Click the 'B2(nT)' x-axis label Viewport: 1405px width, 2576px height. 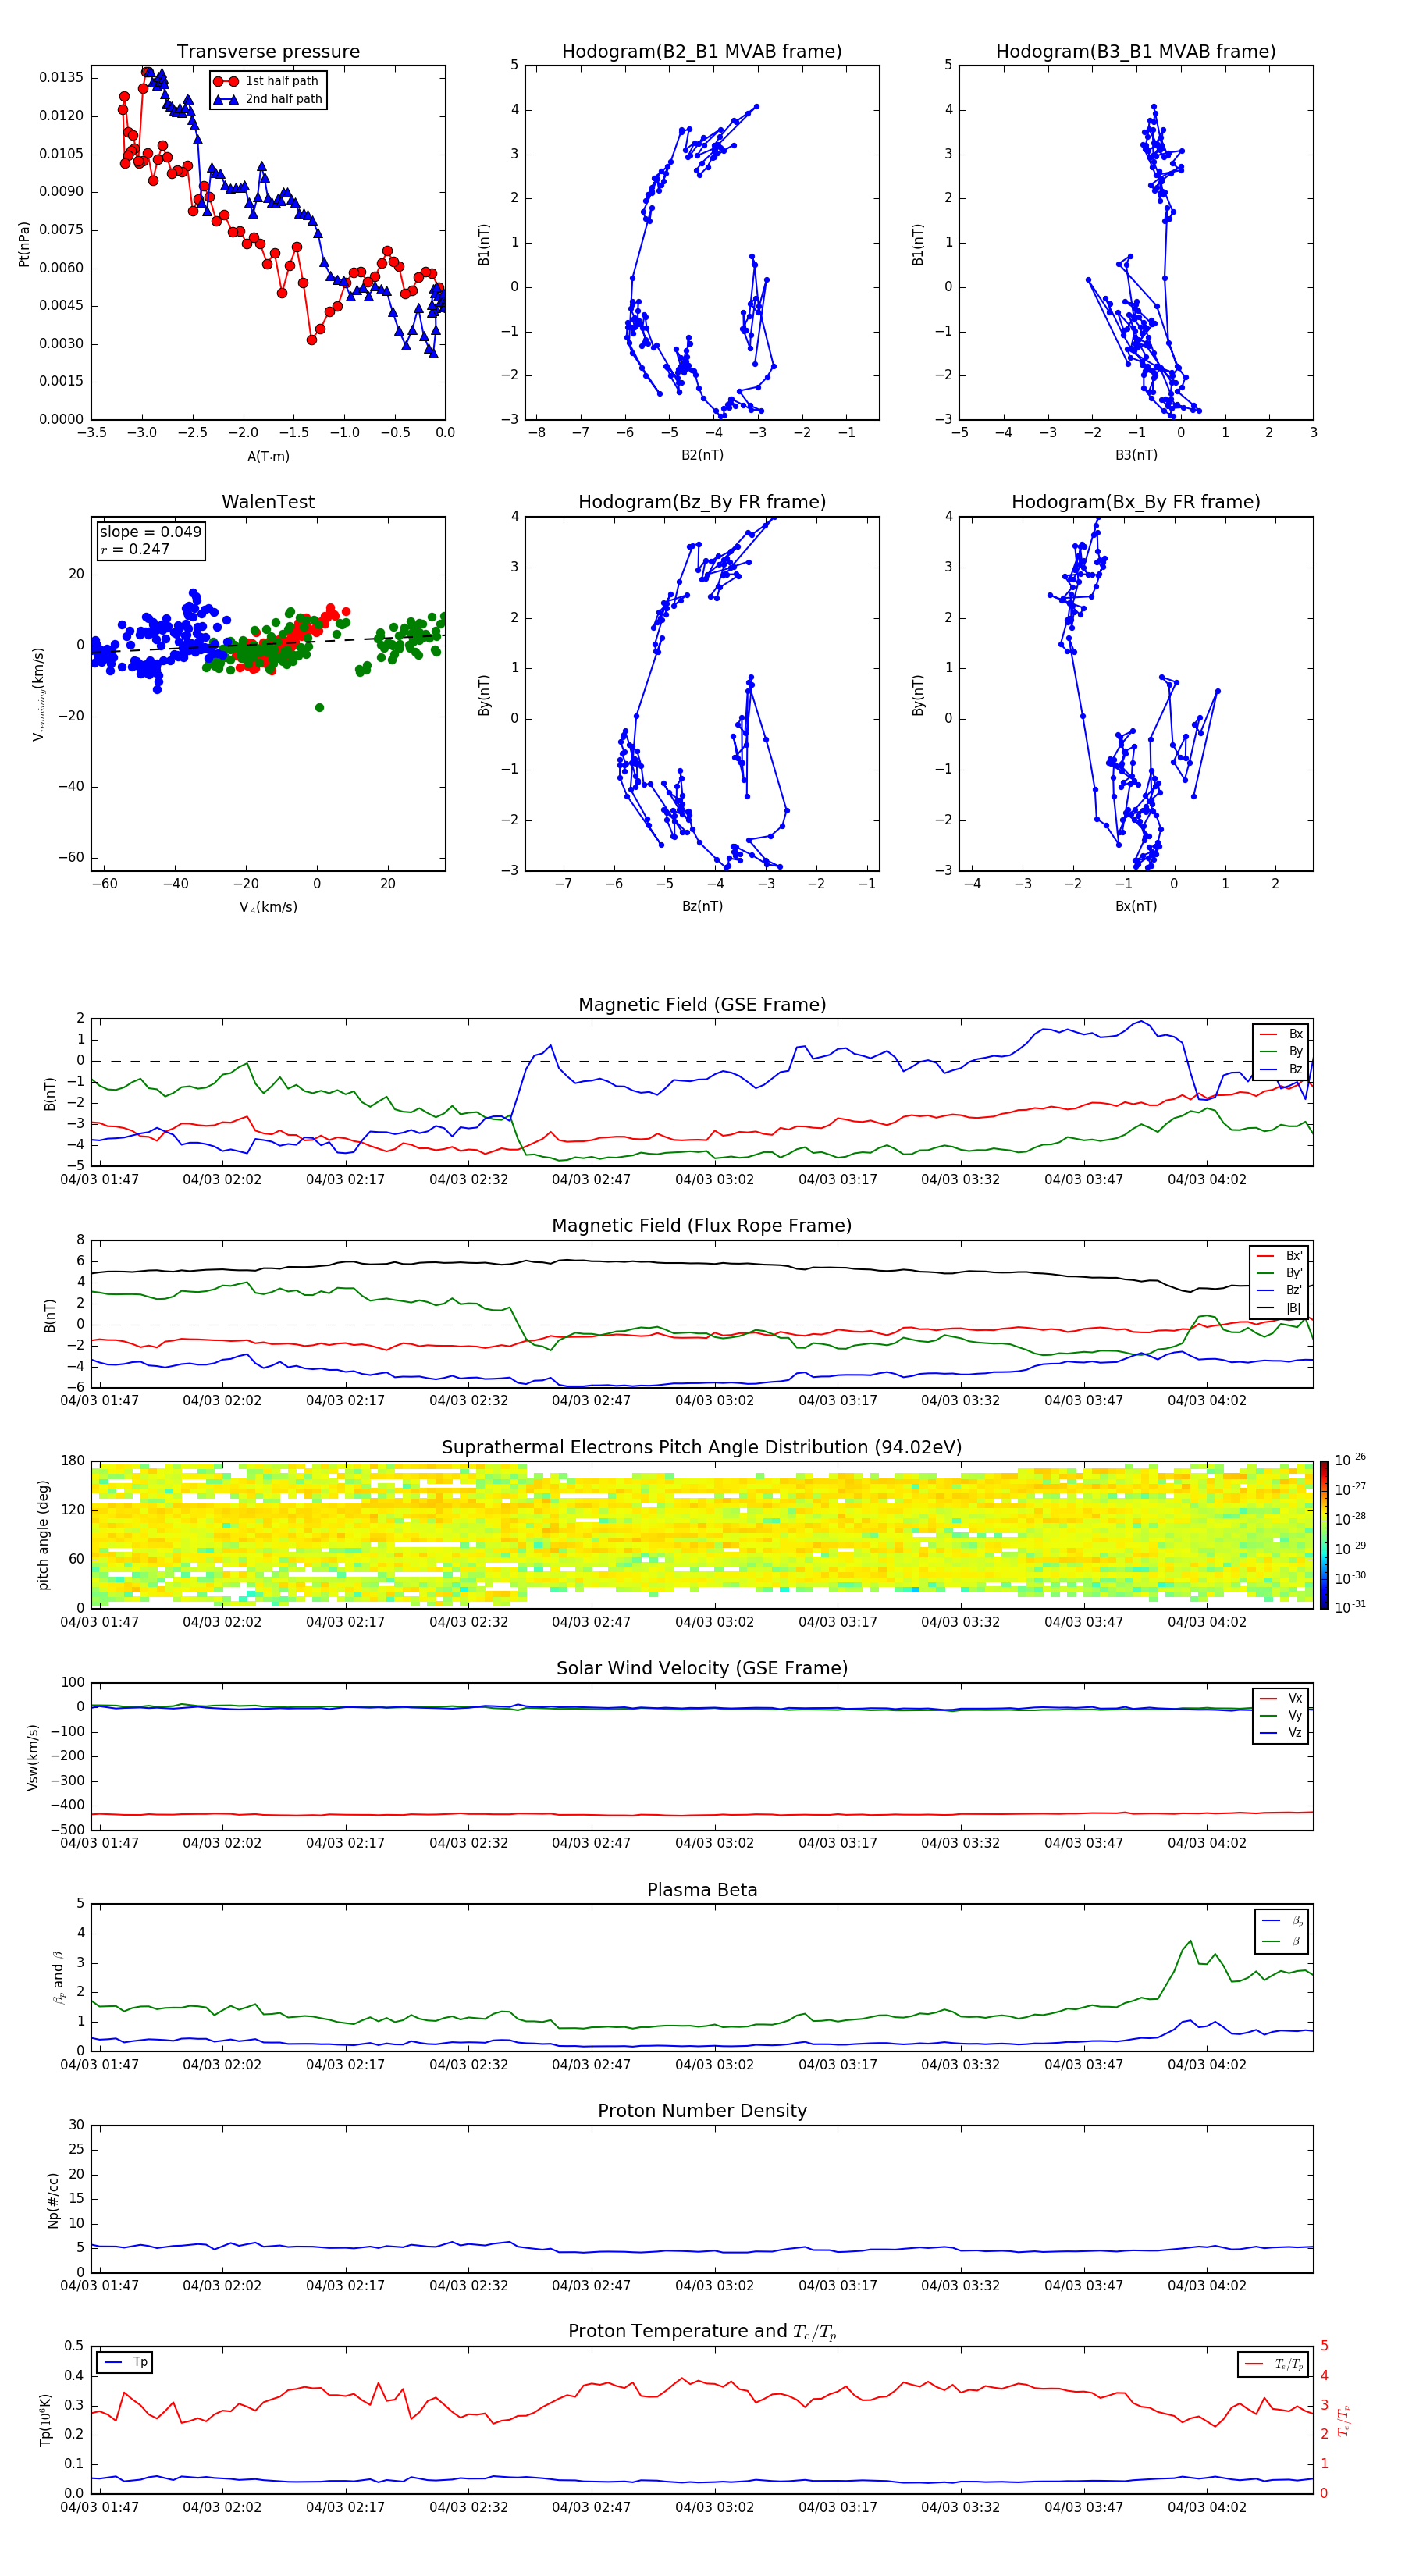[702, 455]
